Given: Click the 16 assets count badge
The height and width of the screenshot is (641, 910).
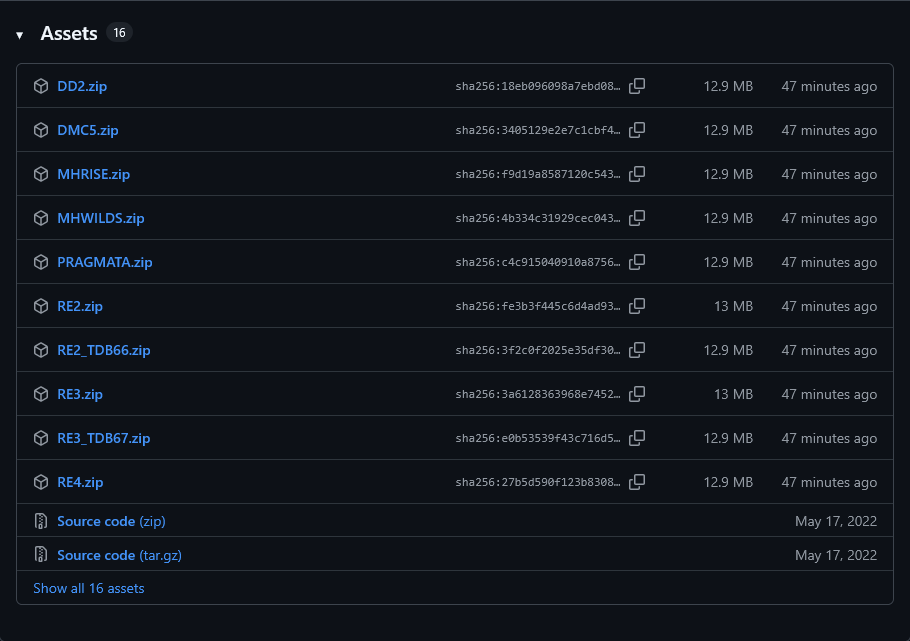Looking at the screenshot, I should 120,33.
